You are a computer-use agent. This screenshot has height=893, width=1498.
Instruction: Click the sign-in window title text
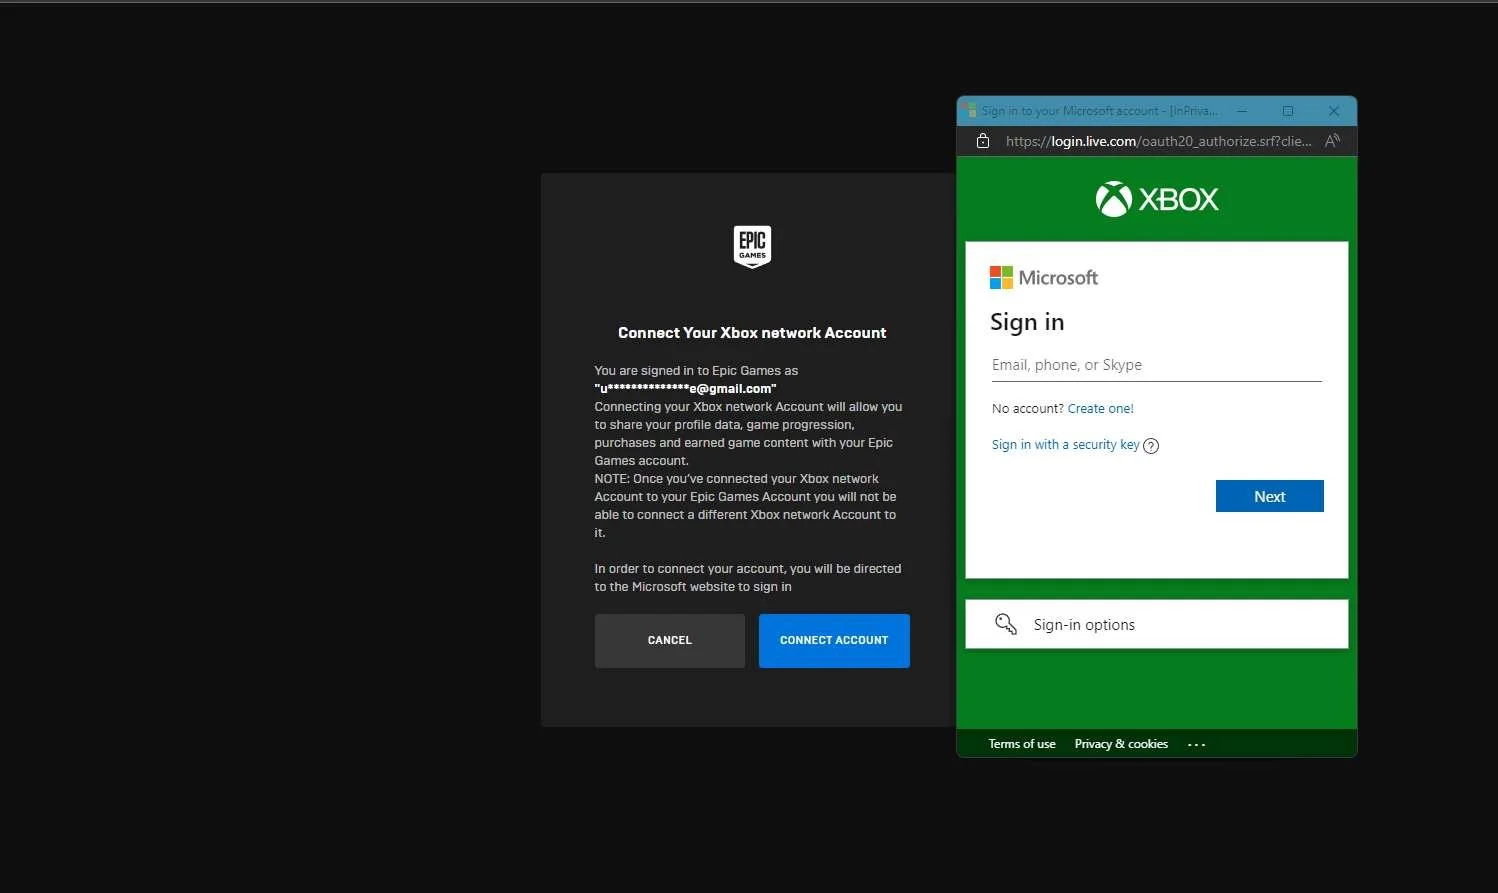pos(1099,111)
